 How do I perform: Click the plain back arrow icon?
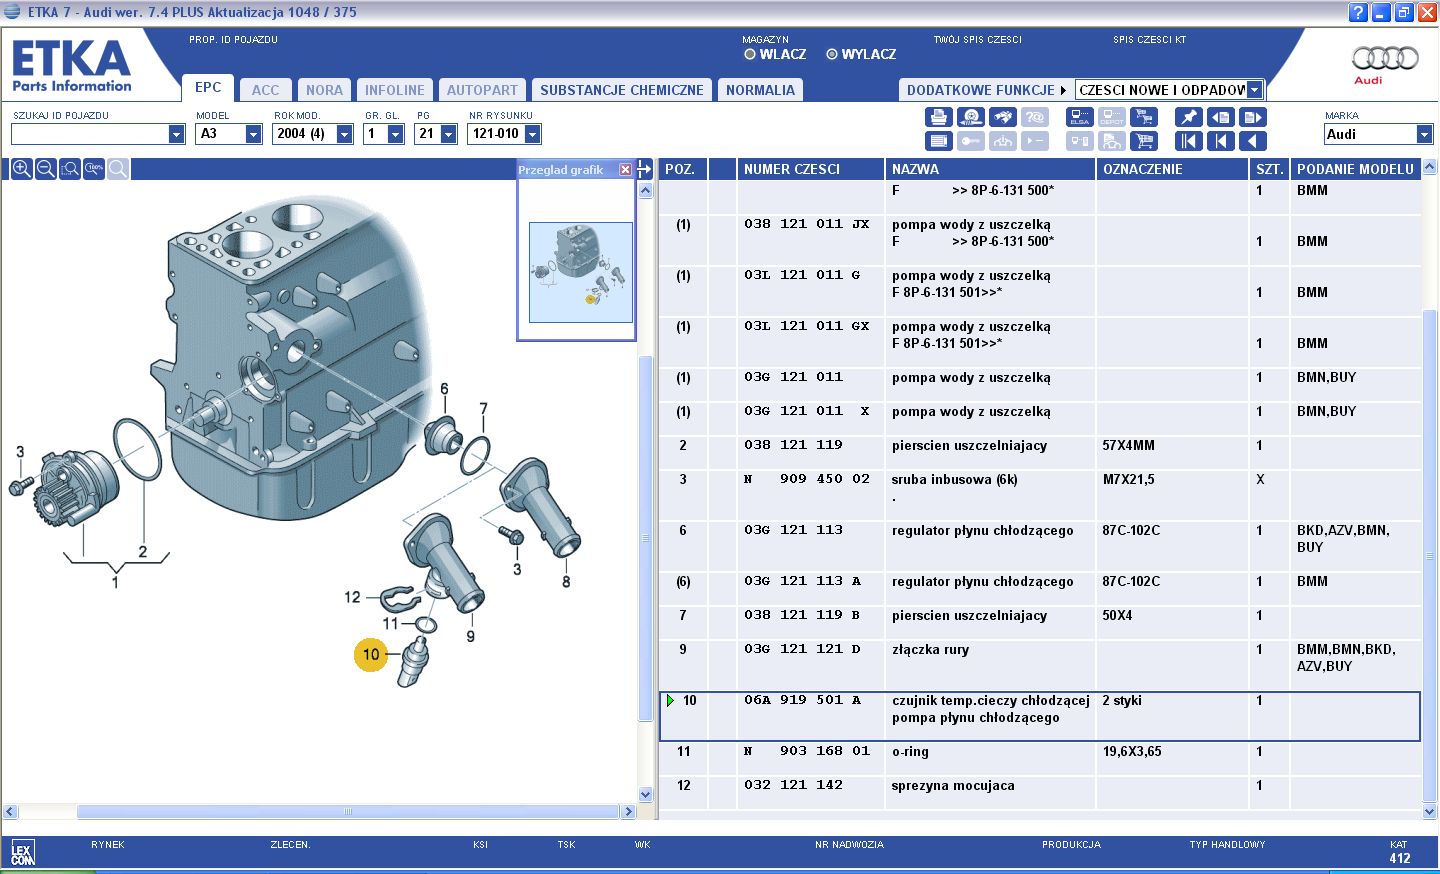1253,141
